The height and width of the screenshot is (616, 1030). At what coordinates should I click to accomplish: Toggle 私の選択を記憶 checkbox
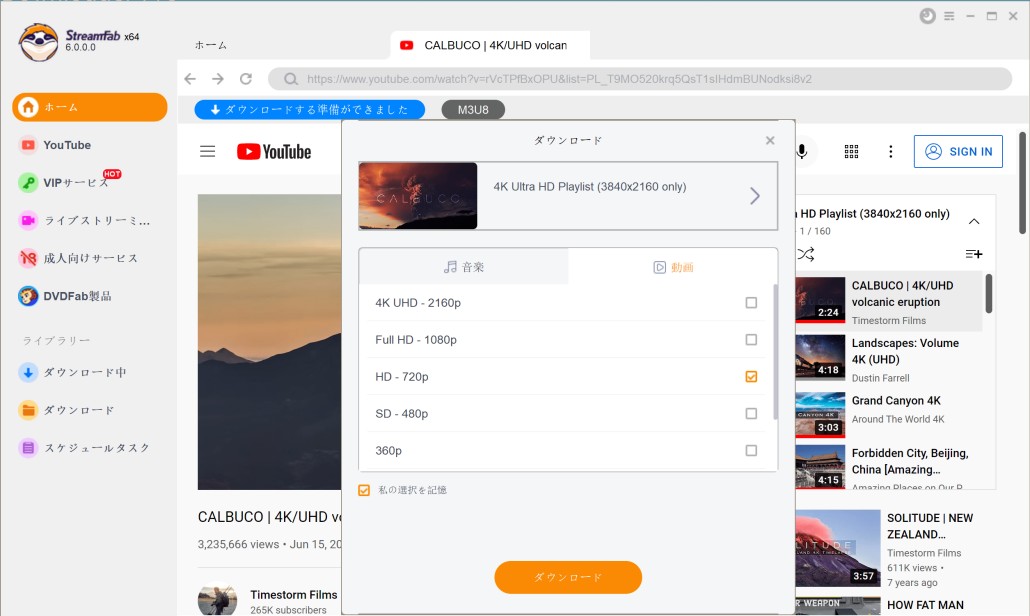pyautogui.click(x=364, y=490)
